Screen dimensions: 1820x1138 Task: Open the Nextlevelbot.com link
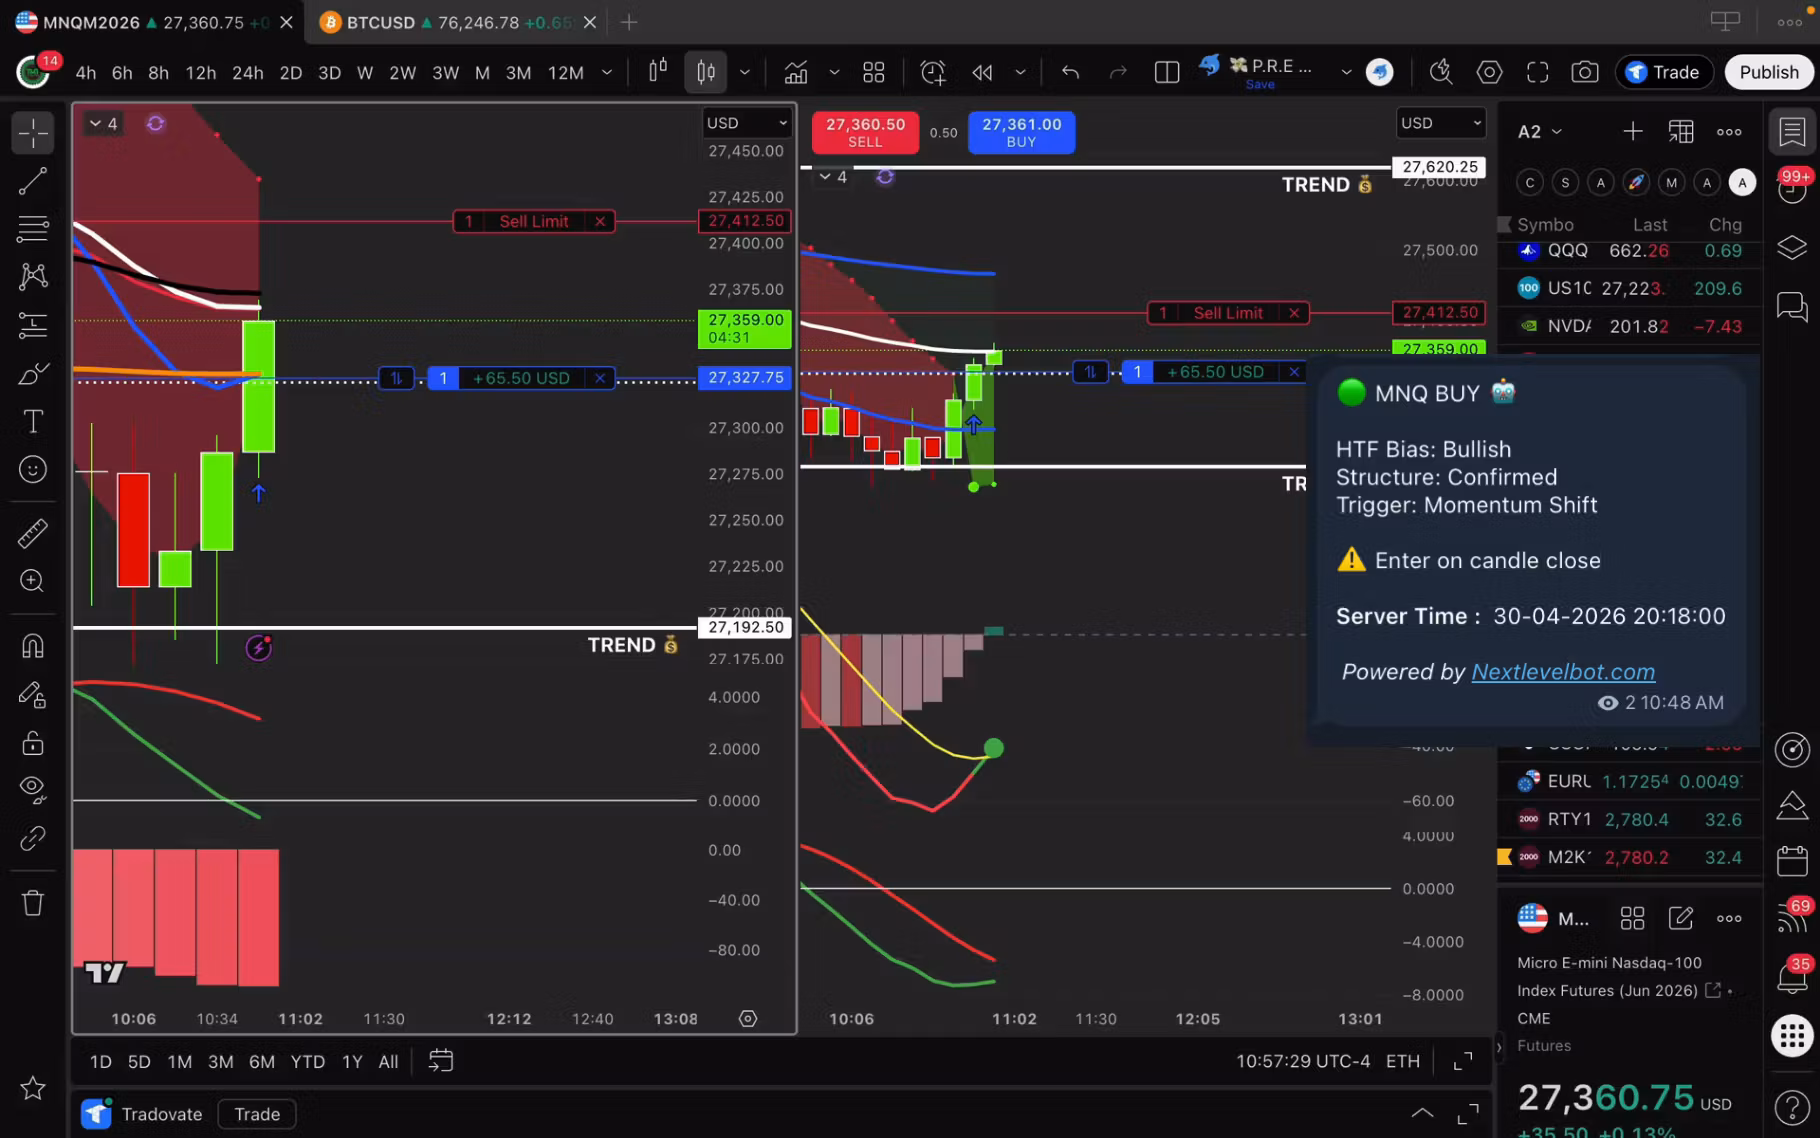tap(1563, 672)
